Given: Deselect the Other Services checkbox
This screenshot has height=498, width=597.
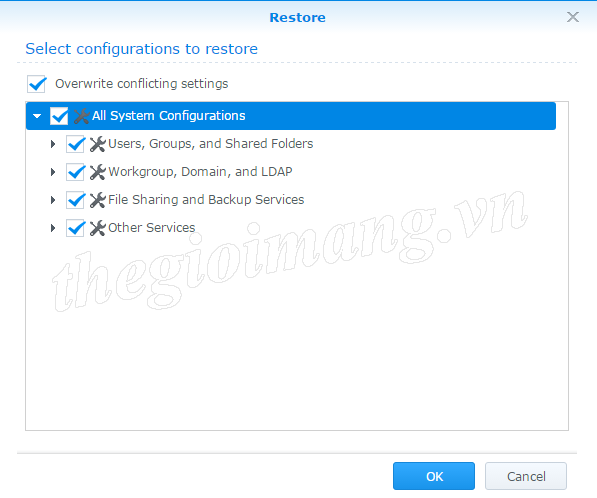Looking at the screenshot, I should tap(75, 228).
